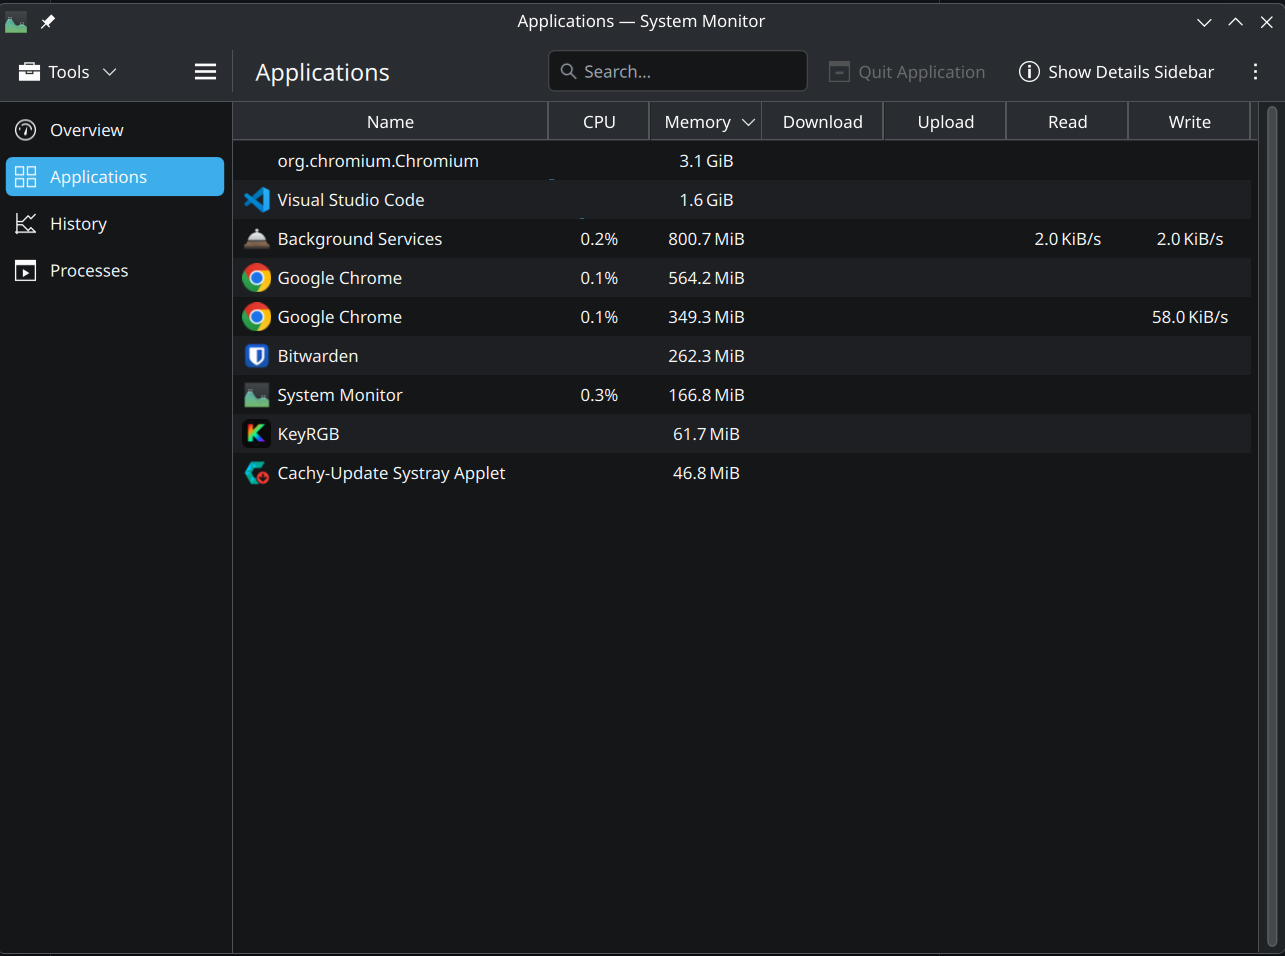Click the 58.0 KiB/s write value
The width and height of the screenshot is (1285, 956).
tap(1190, 317)
